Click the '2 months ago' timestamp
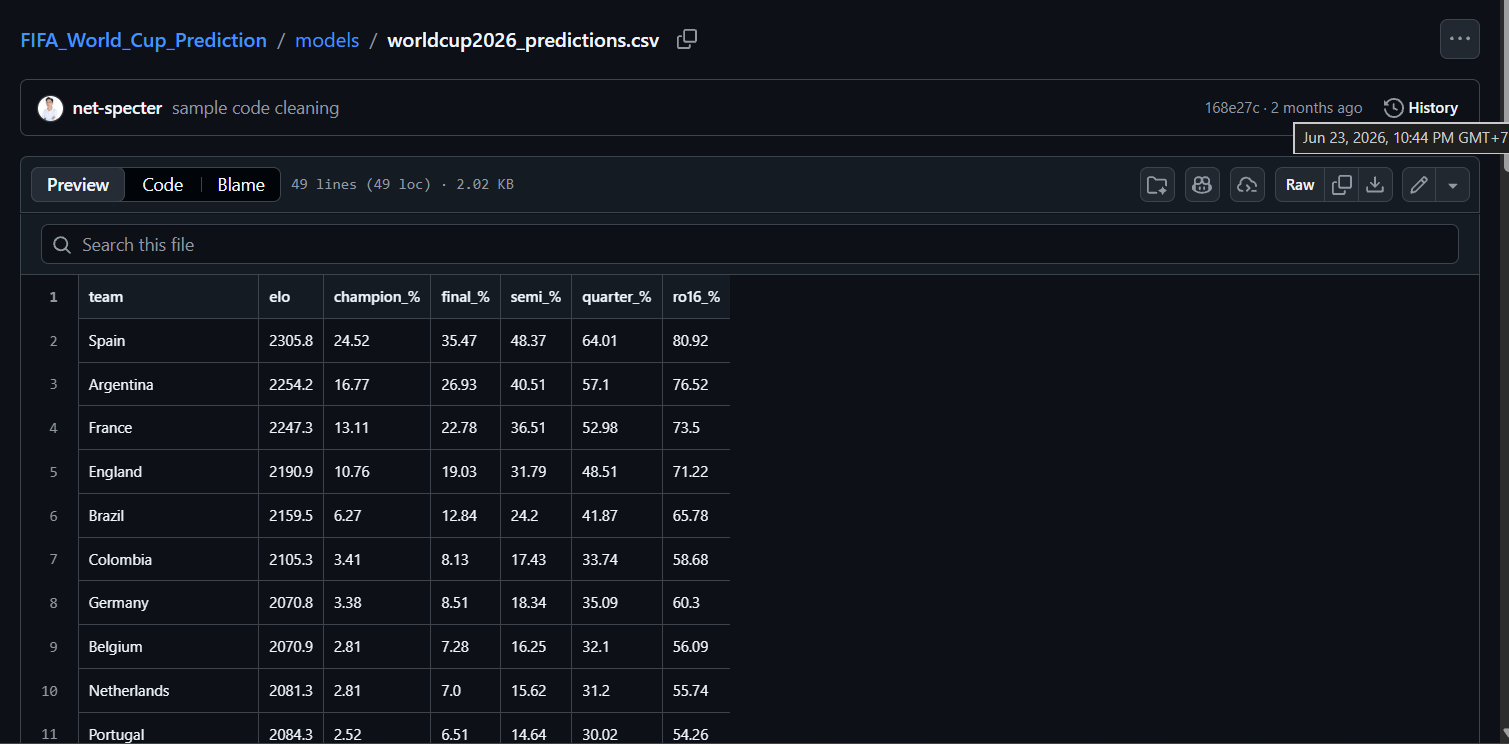The image size is (1509, 744). click(1316, 108)
